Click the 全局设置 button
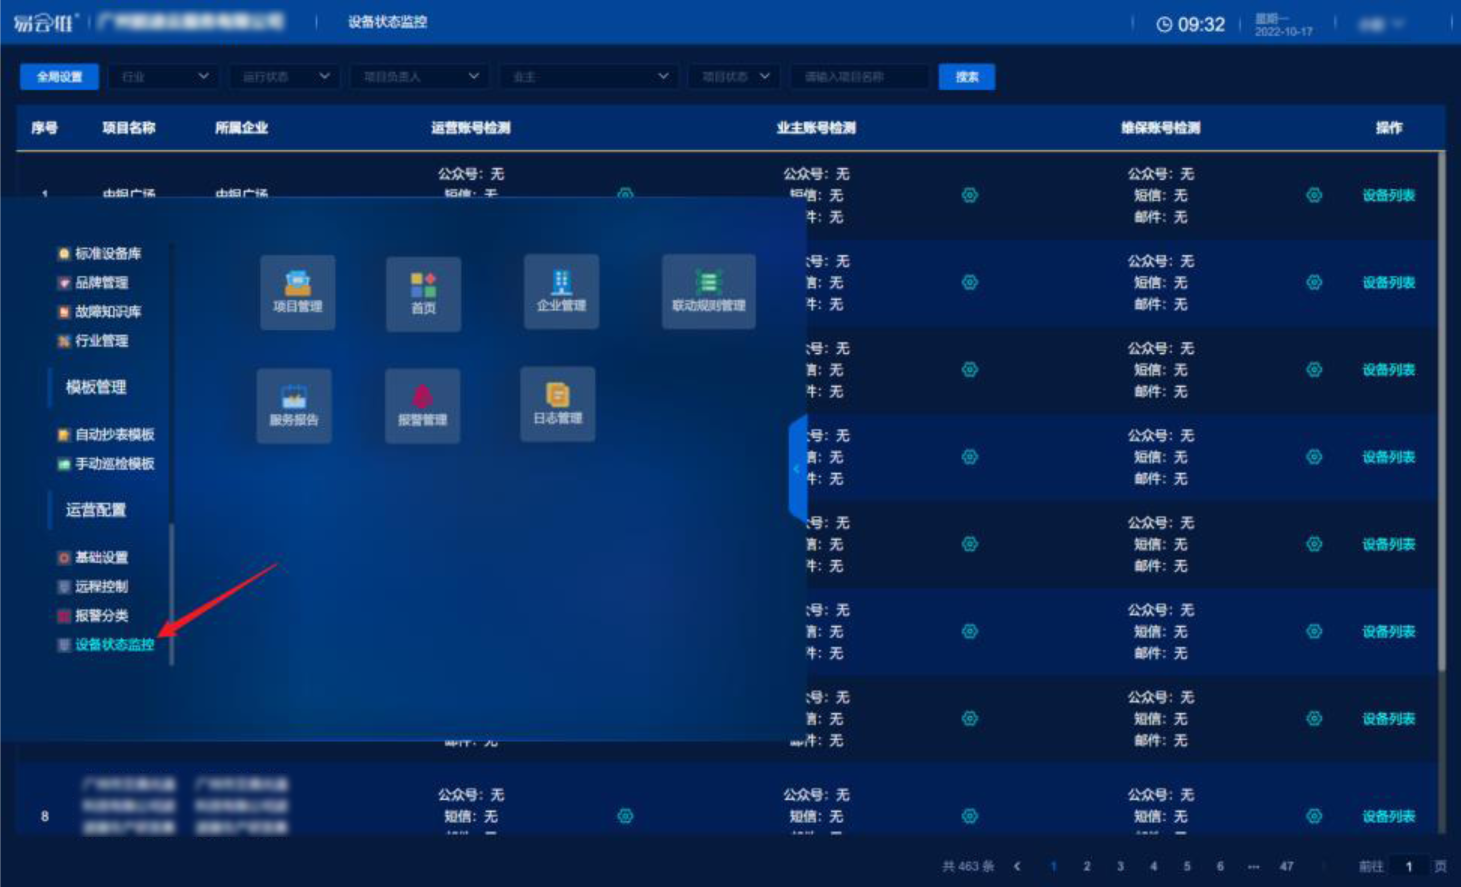The image size is (1461, 887). 59,77
